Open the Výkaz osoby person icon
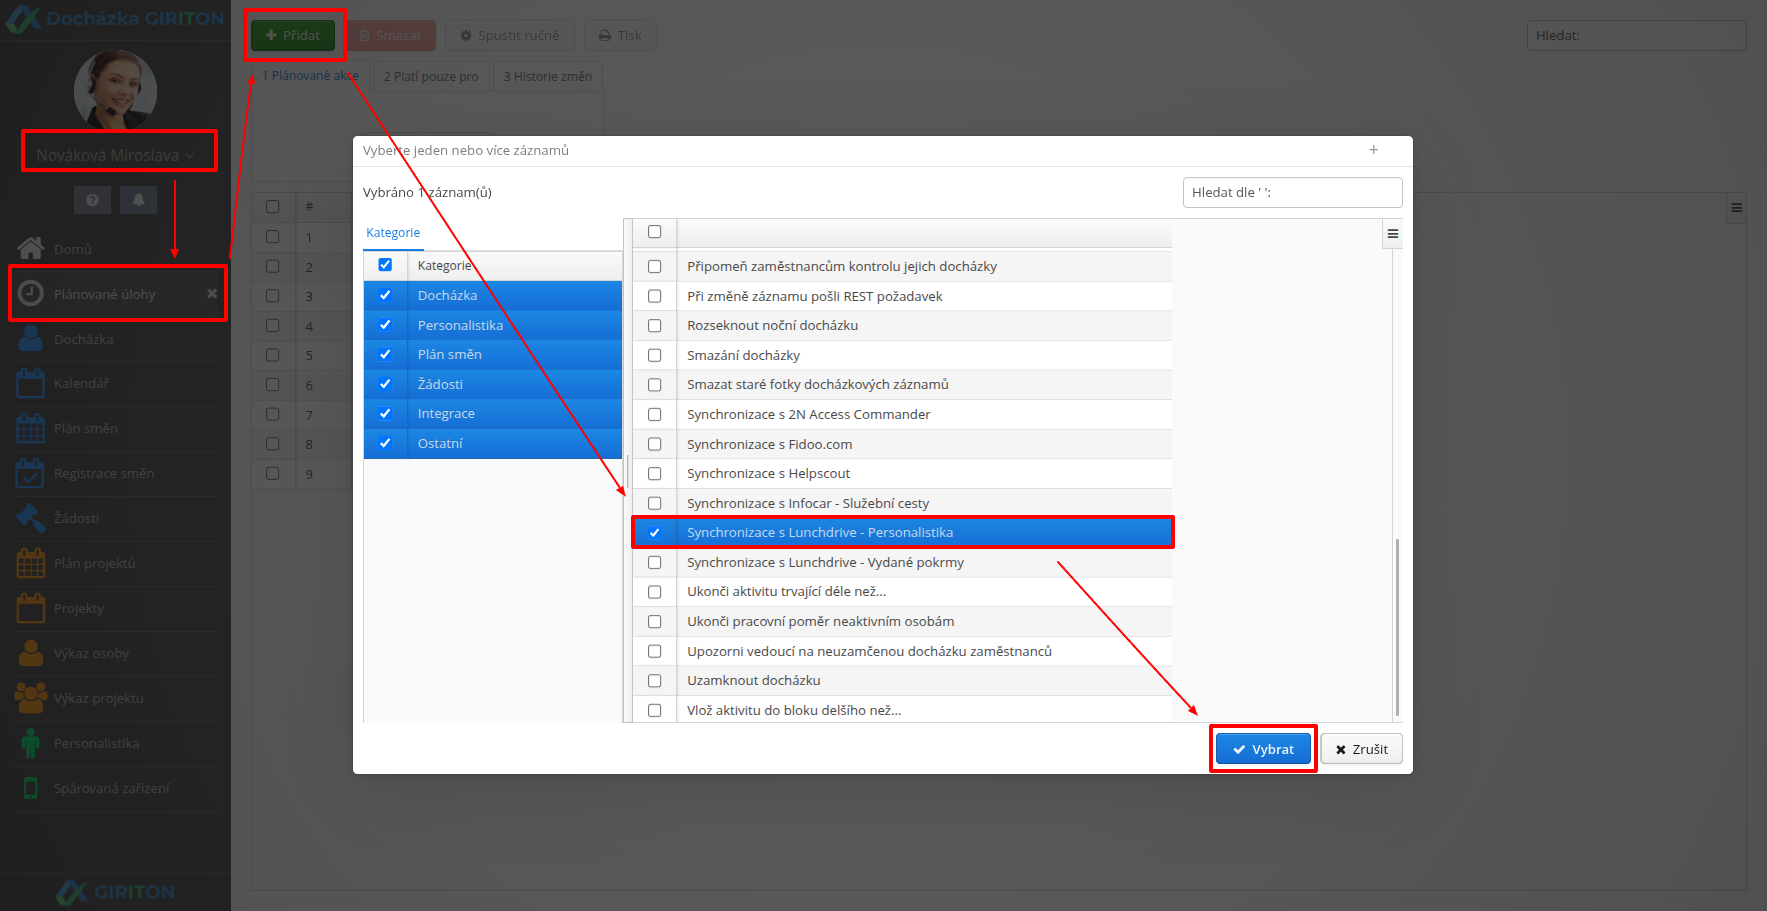 pyautogui.click(x=31, y=653)
